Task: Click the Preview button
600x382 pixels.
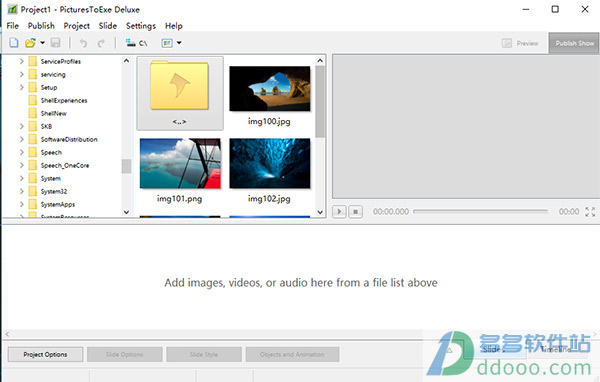Action: (x=520, y=43)
